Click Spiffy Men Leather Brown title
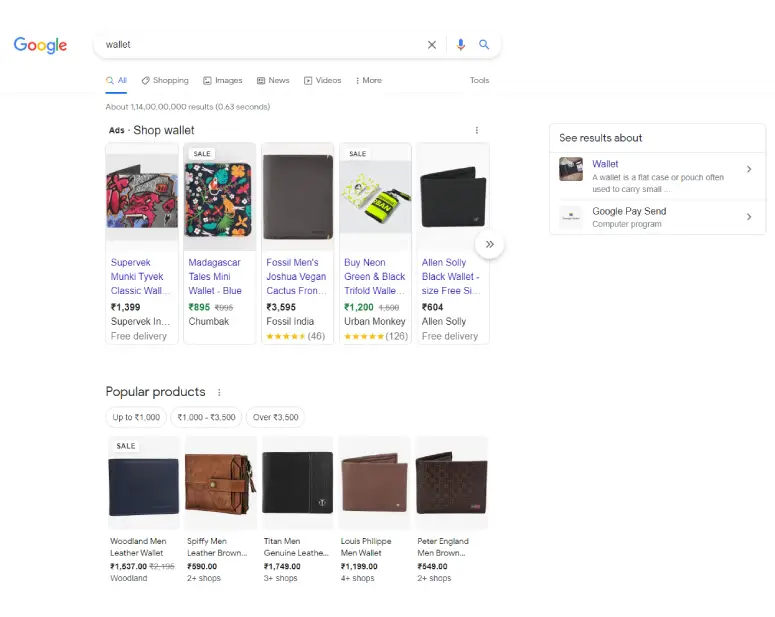The width and height of the screenshot is (775, 617). tap(217, 547)
